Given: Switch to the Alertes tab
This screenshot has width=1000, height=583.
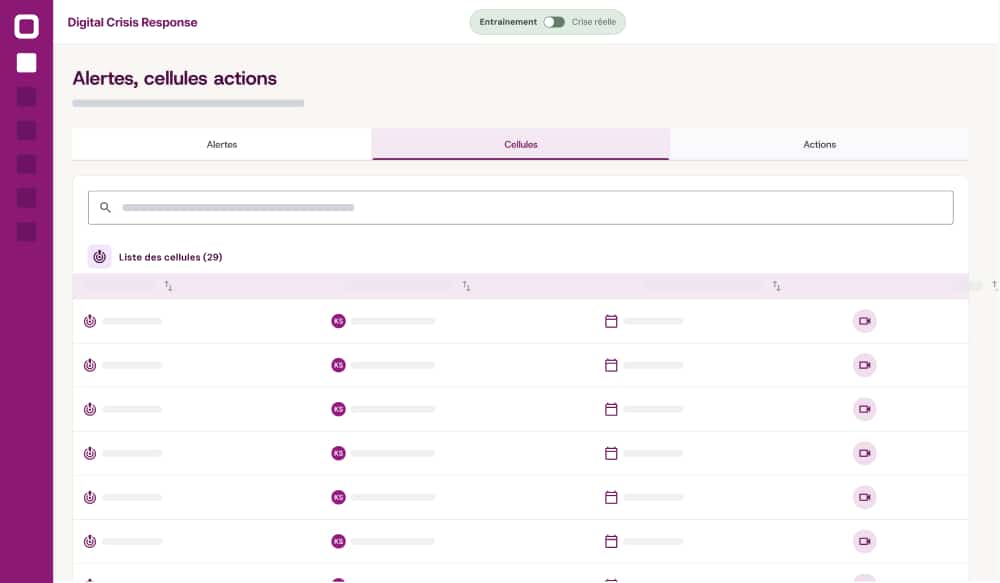Looking at the screenshot, I should pyautogui.click(x=221, y=144).
